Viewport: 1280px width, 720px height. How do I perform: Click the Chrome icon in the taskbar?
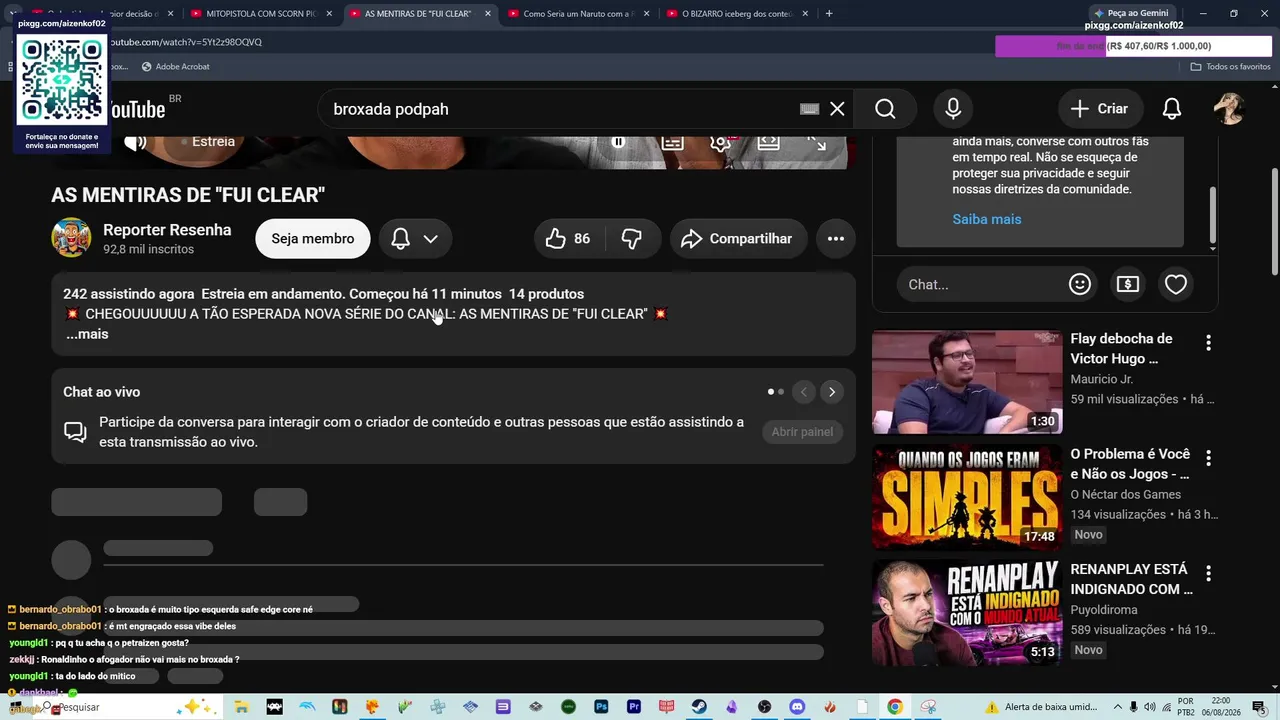(x=895, y=707)
